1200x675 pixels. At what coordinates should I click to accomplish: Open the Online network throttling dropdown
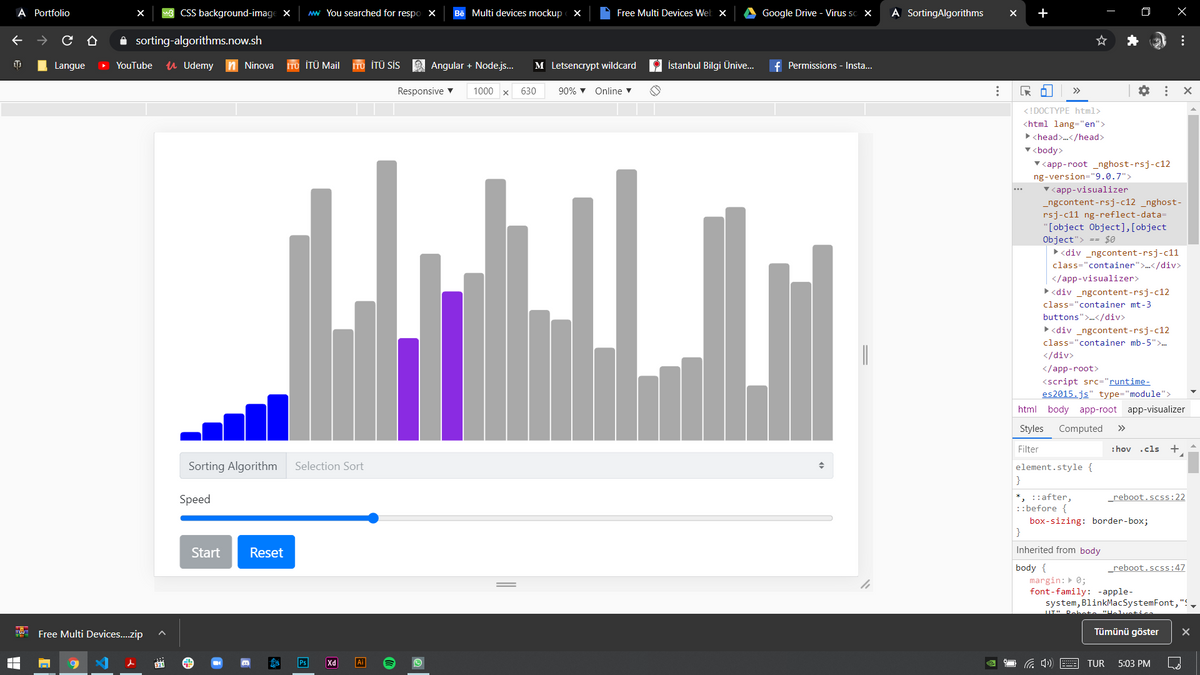(x=613, y=91)
